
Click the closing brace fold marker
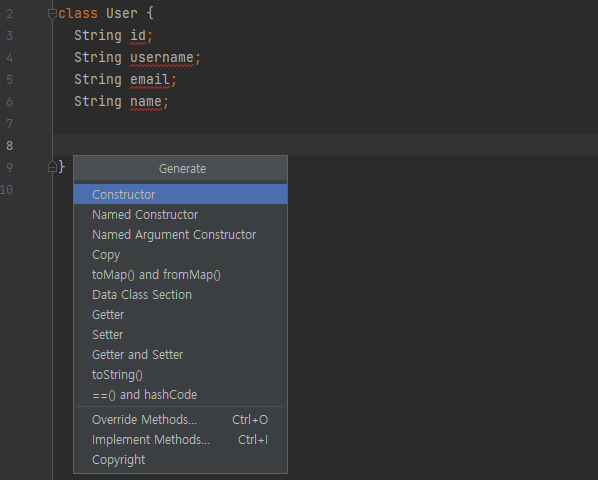click(x=52, y=167)
